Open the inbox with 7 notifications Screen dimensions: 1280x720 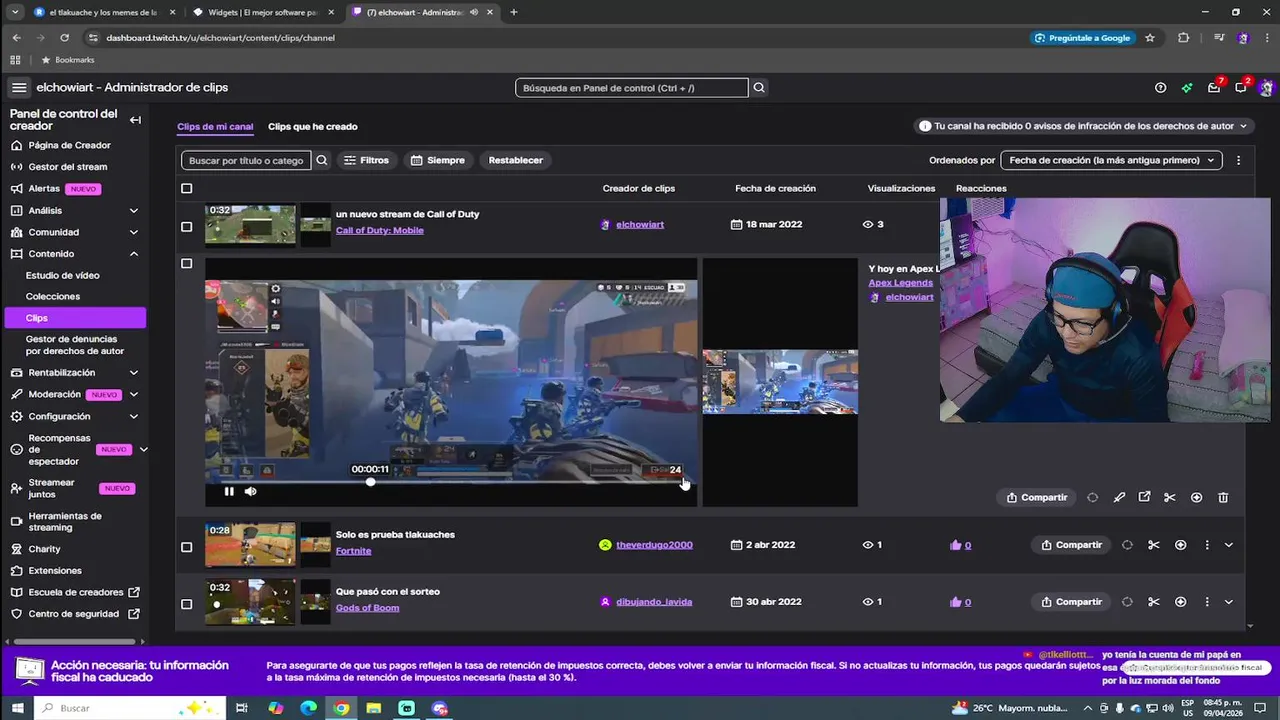coord(1214,88)
